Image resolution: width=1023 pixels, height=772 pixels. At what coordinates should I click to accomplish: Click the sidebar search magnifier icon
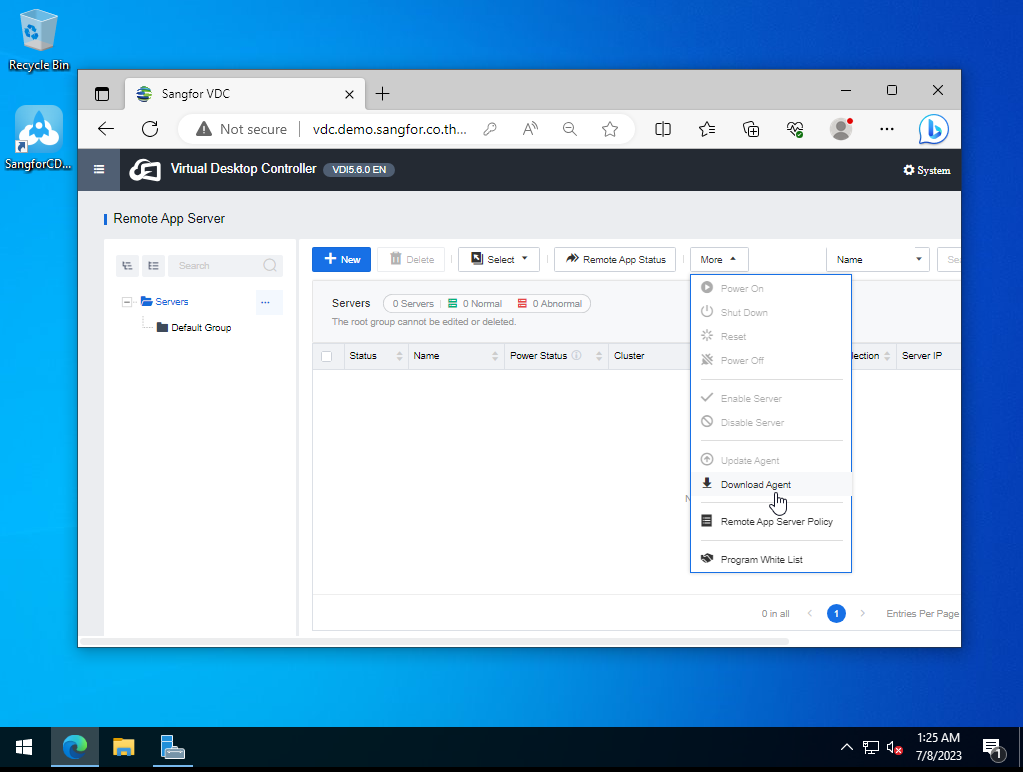(x=269, y=265)
